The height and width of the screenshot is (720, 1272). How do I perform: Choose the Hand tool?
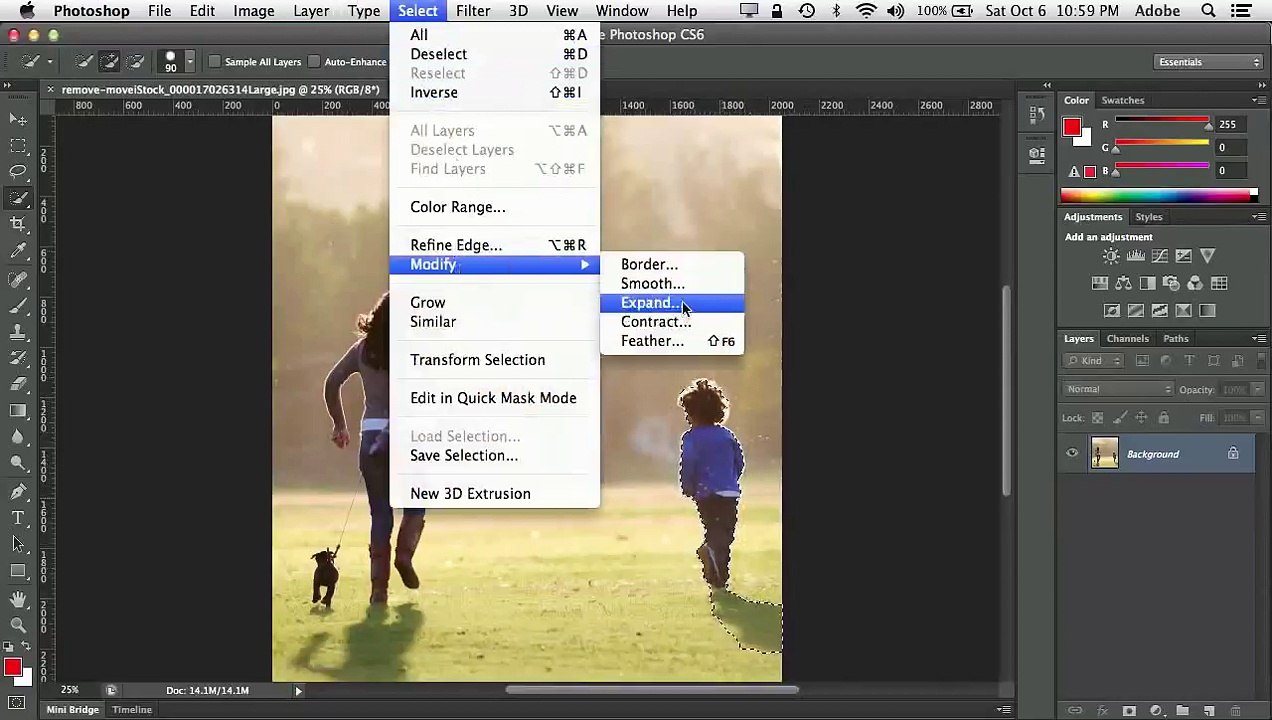click(x=18, y=599)
